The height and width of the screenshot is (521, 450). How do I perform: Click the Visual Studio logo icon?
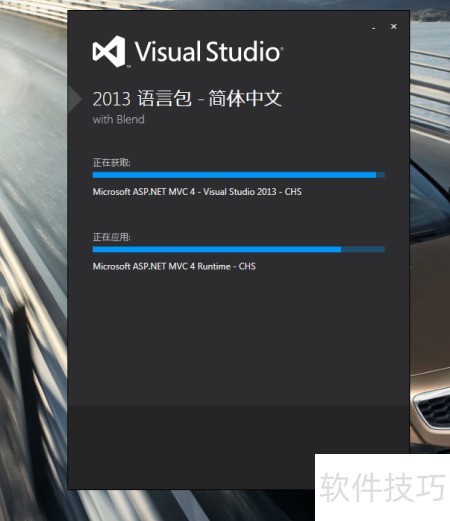pyautogui.click(x=109, y=52)
